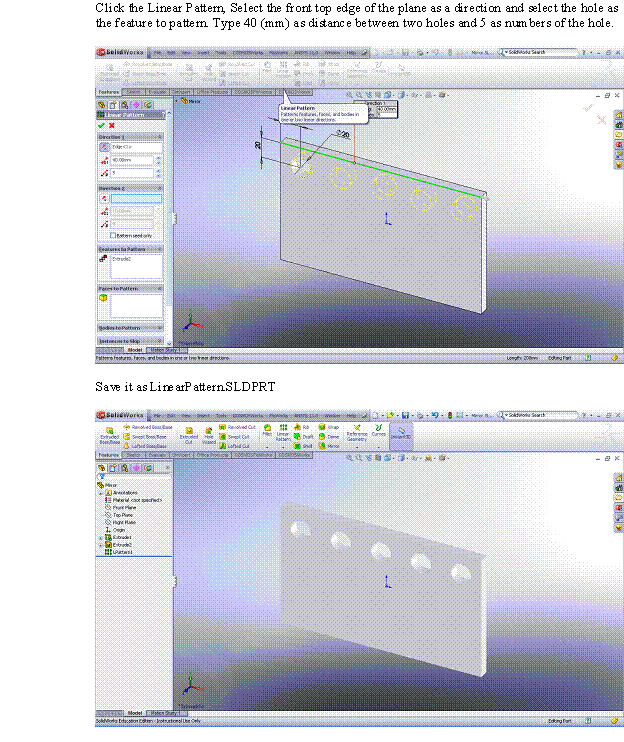Open Tools menu in window with LPattern1

220,415
